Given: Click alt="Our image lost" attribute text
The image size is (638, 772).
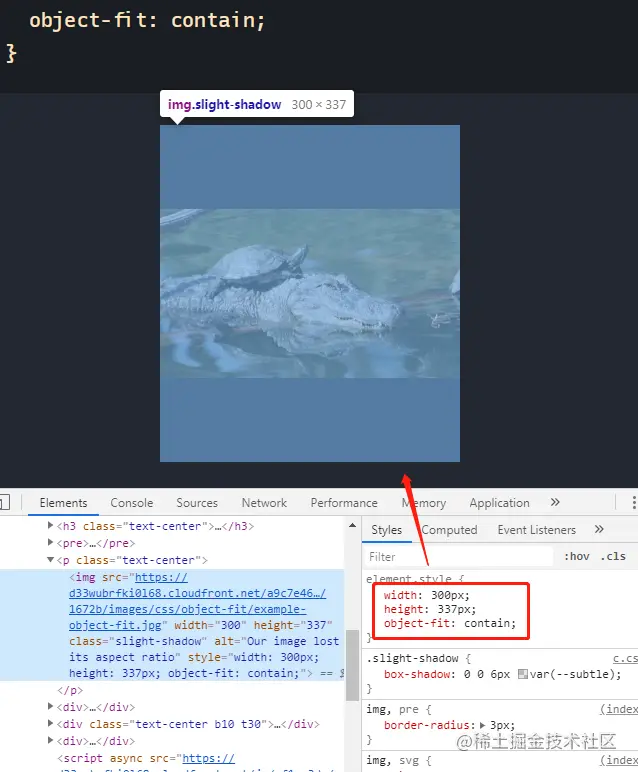Looking at the screenshot, I should [x=277, y=641].
